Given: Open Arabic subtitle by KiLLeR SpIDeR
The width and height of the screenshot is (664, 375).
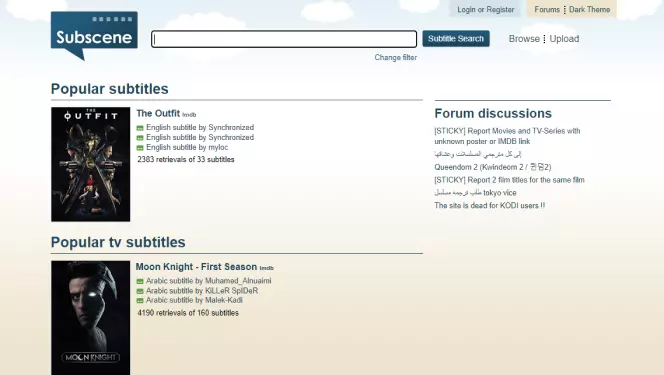Looking at the screenshot, I should [202, 291].
